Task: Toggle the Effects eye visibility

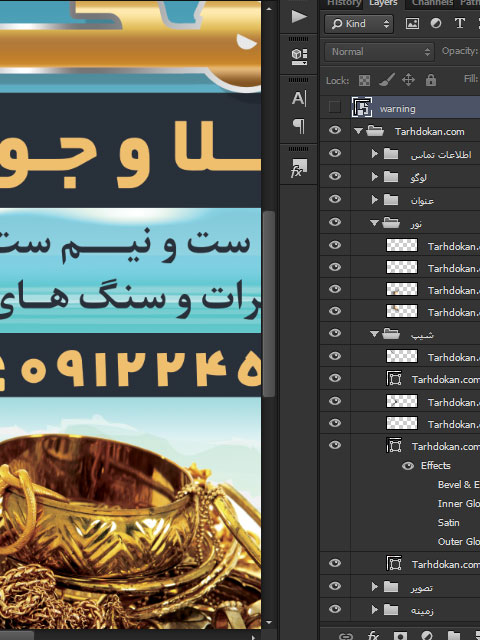Action: [407, 466]
